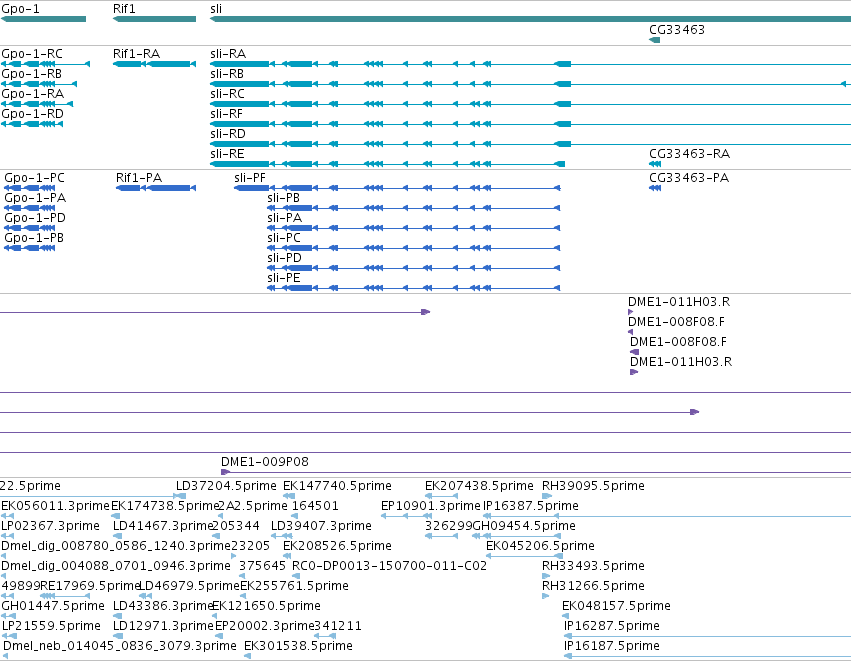This screenshot has width=851, height=661.
Task: Select the CG33463-PA protein label
Action: click(x=689, y=178)
